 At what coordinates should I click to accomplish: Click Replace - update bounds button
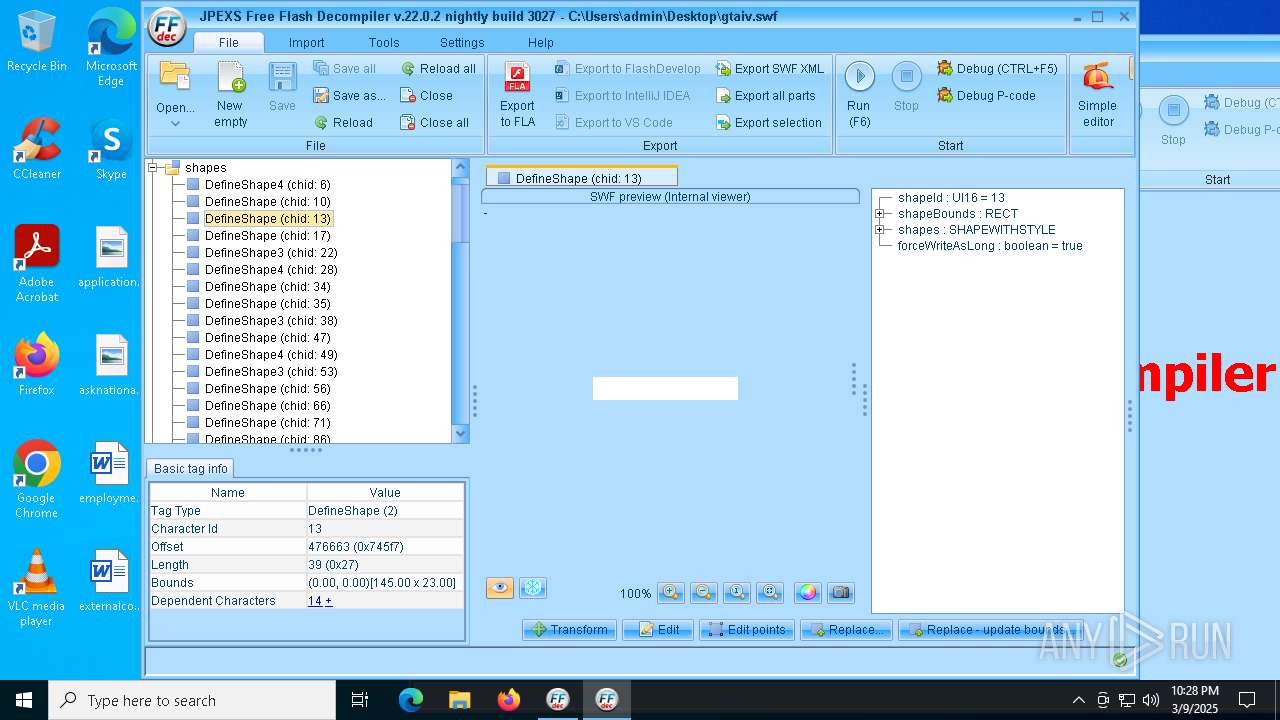click(x=990, y=629)
